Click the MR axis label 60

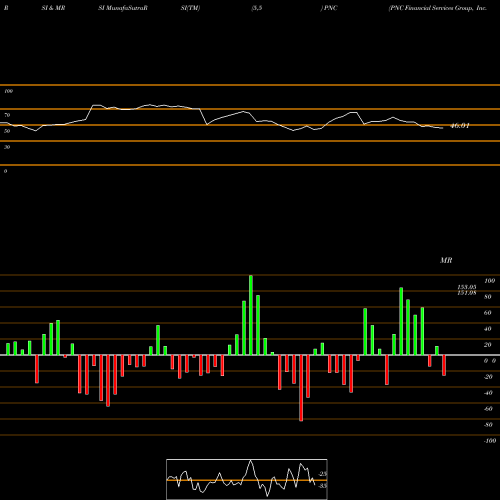[x=488, y=313]
